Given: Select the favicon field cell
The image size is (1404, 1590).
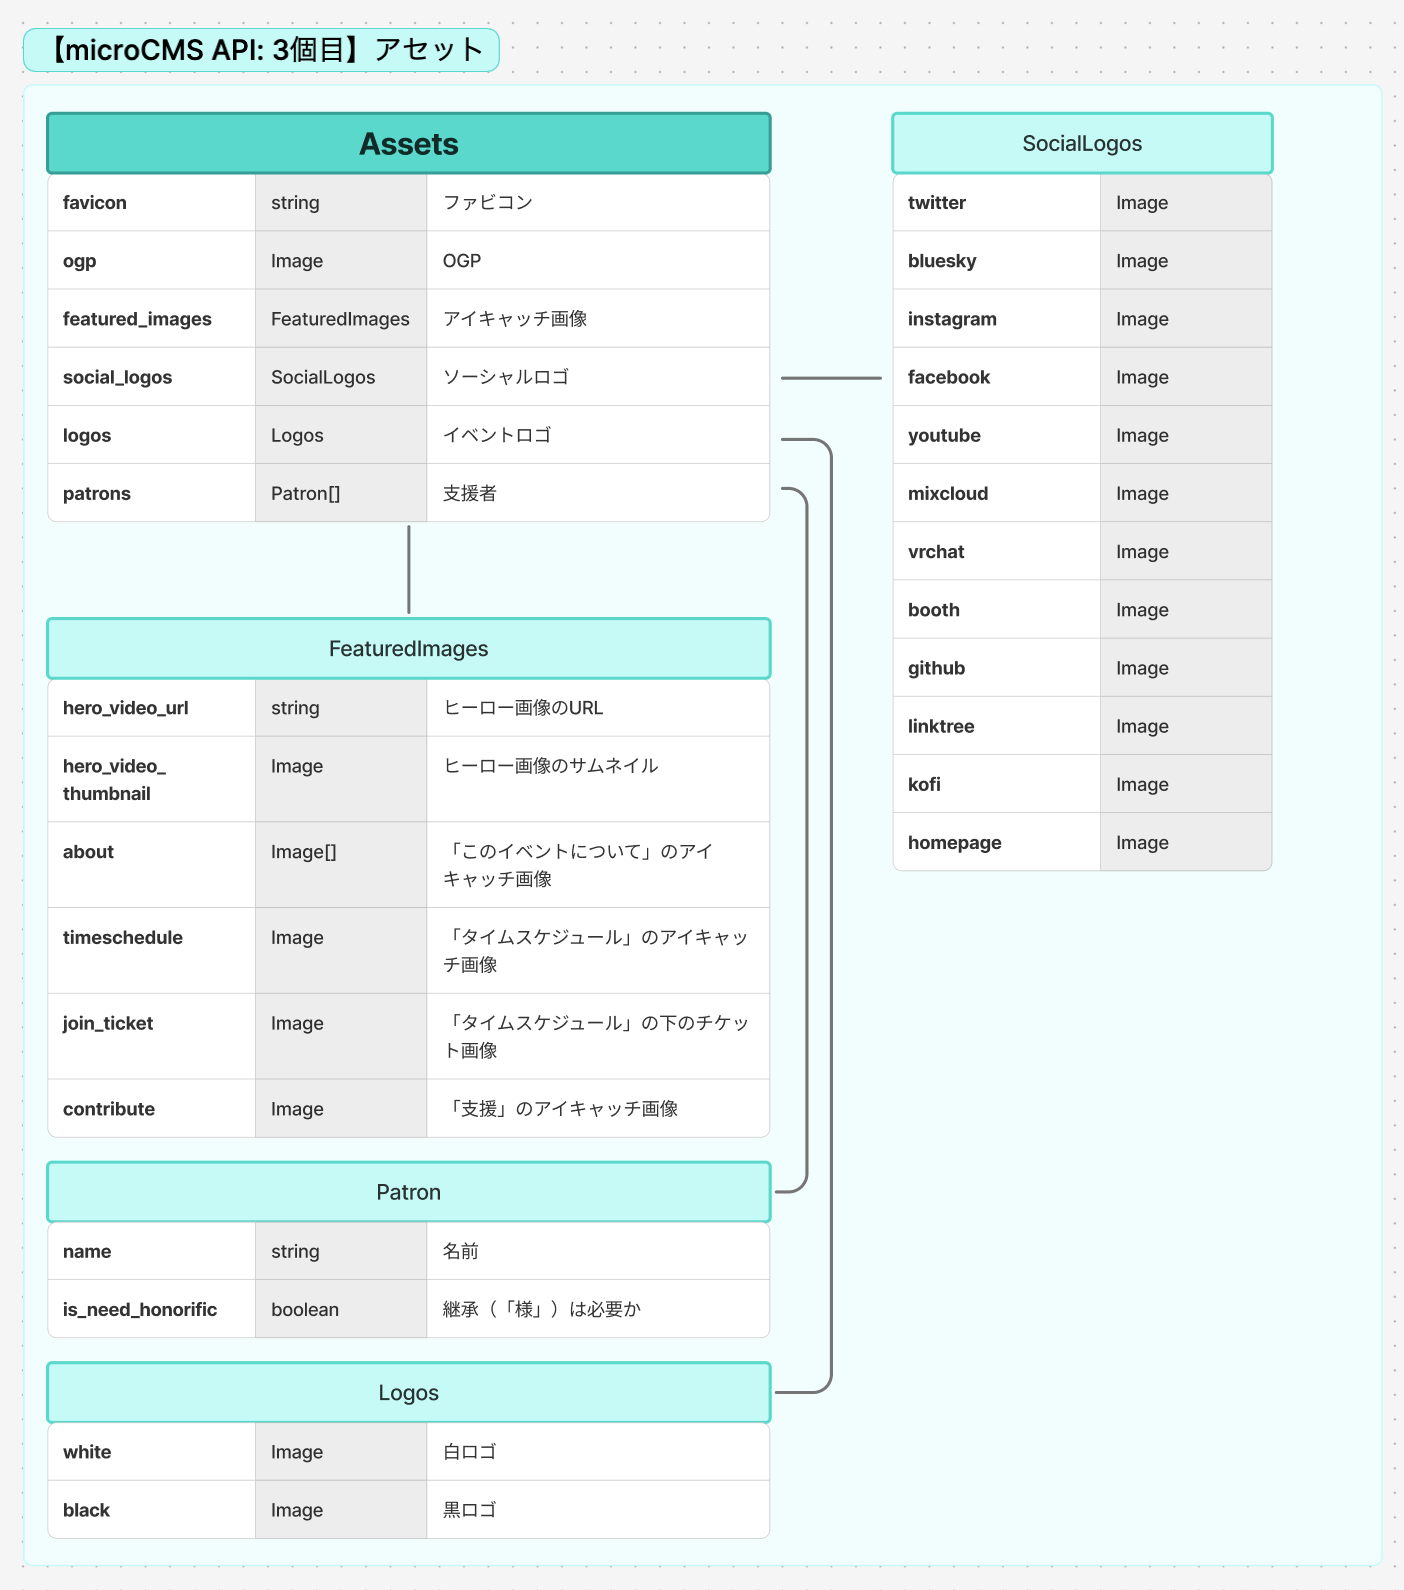Looking at the screenshot, I should click(x=152, y=203).
